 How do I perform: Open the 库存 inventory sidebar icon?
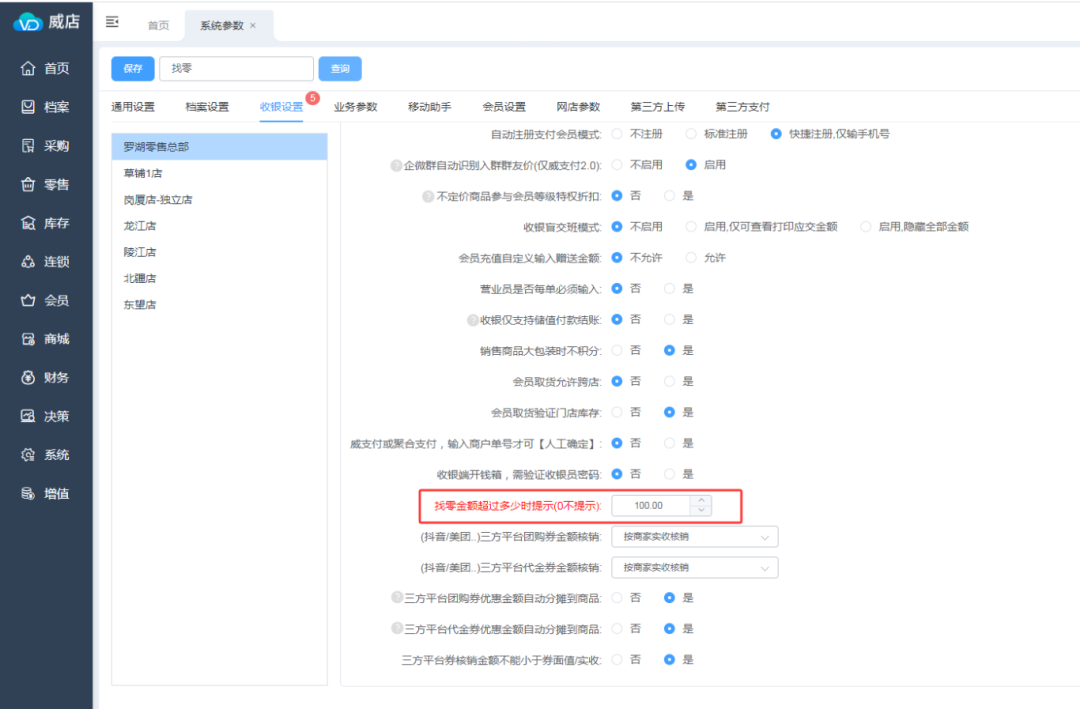tap(28, 223)
